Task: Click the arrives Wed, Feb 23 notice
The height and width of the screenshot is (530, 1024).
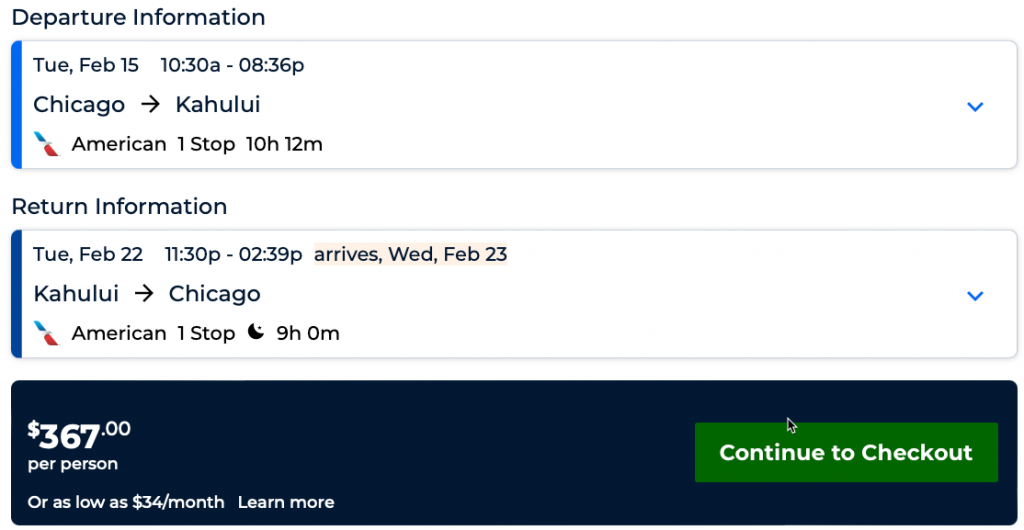Action: click(410, 254)
